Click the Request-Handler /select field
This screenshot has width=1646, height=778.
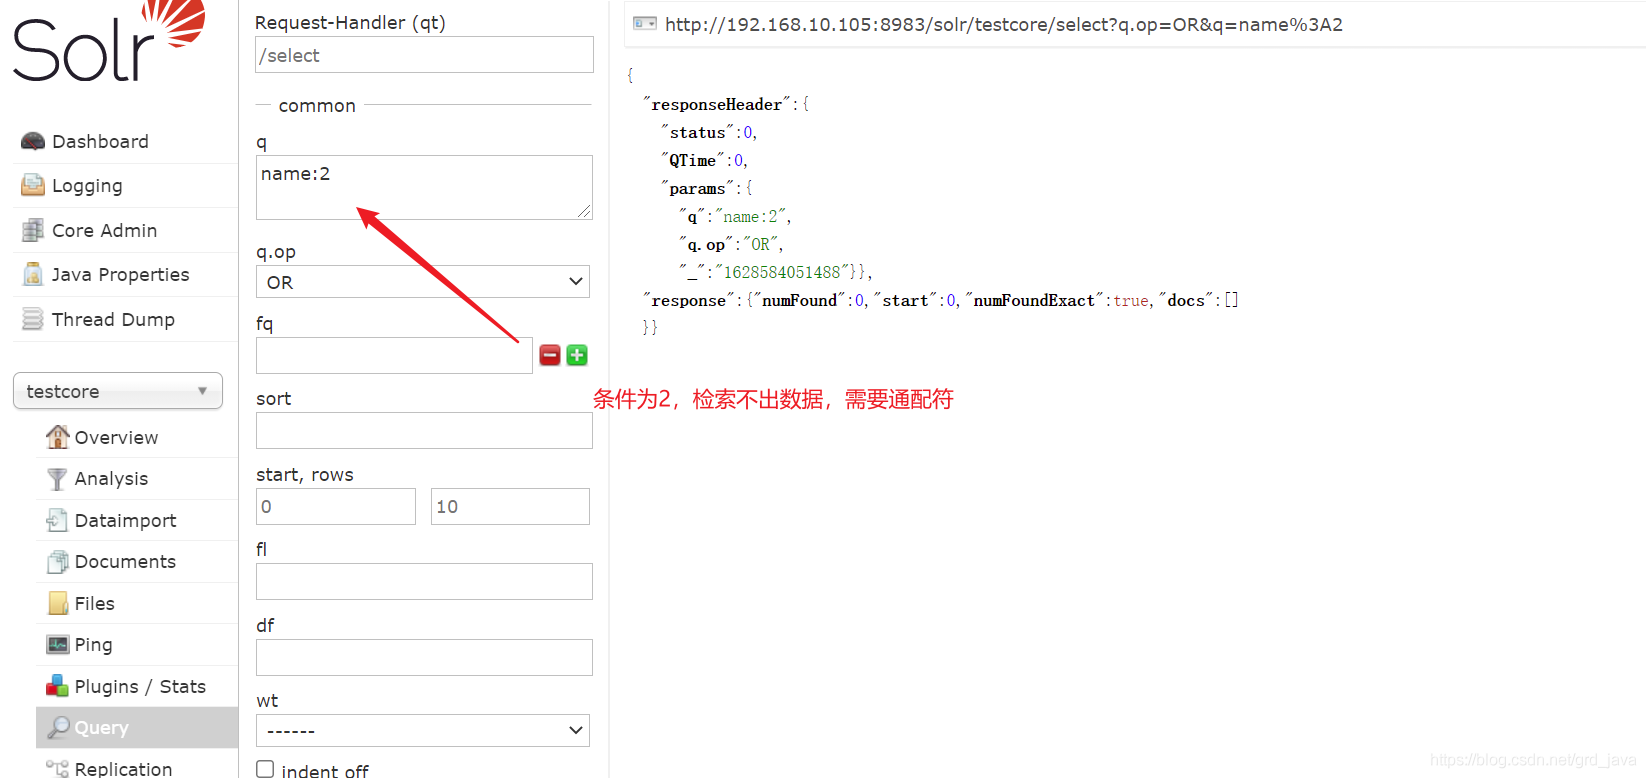(x=424, y=55)
